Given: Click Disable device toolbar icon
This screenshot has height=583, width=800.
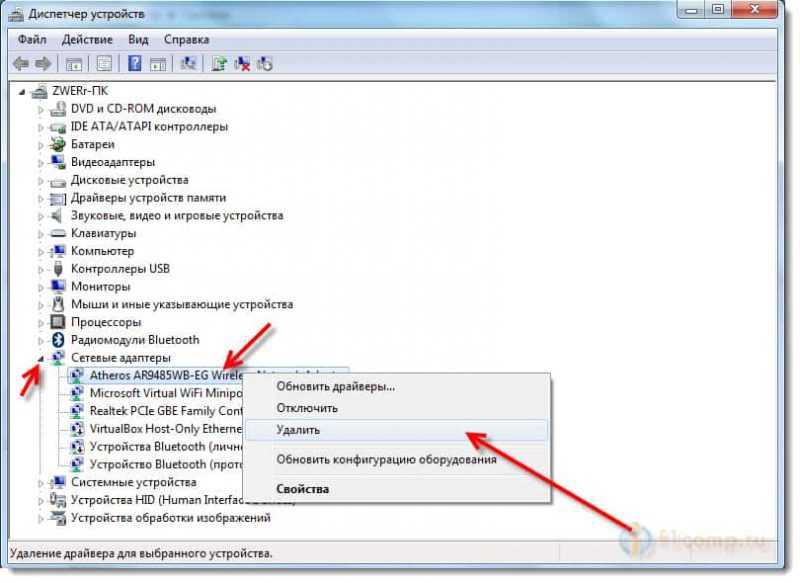Looking at the screenshot, I should click(x=265, y=64).
